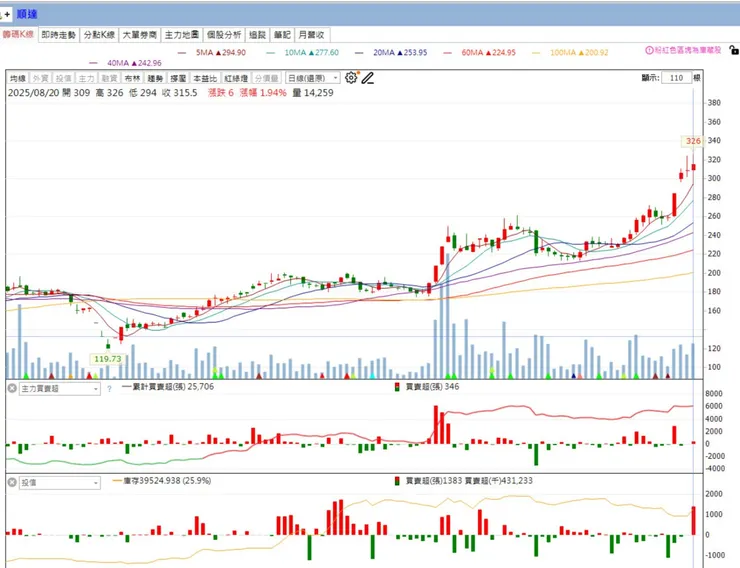Click the 收 315.5 closing value
Viewport: 740px width, 568px height.
pyautogui.click(x=179, y=93)
